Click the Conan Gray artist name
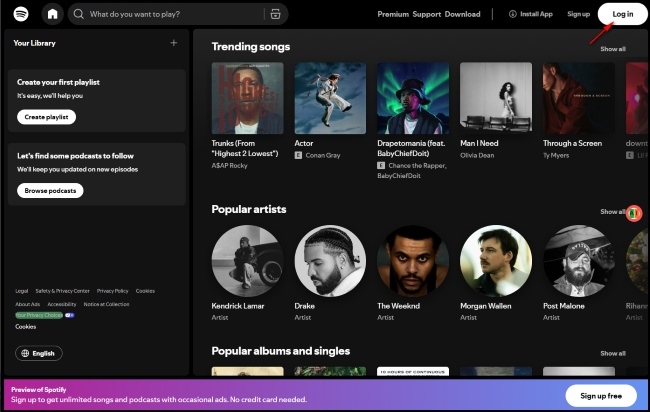 (323, 155)
